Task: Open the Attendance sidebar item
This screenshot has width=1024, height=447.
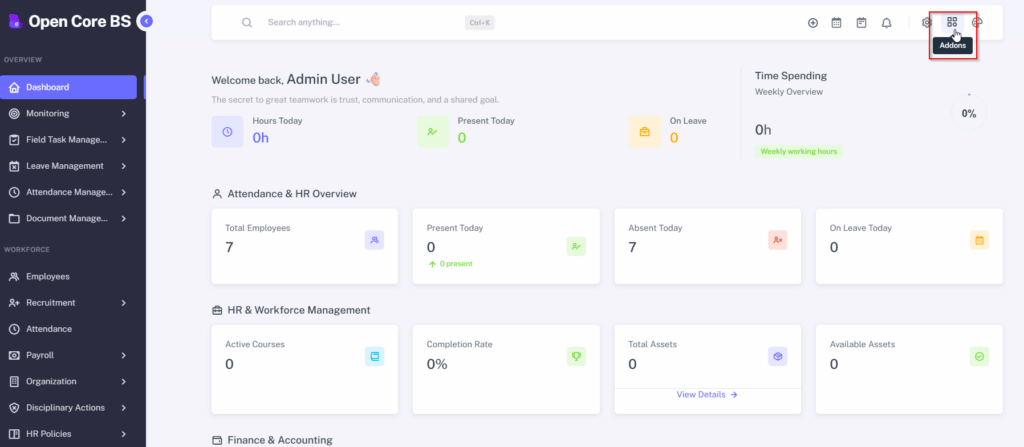Action: [x=50, y=329]
